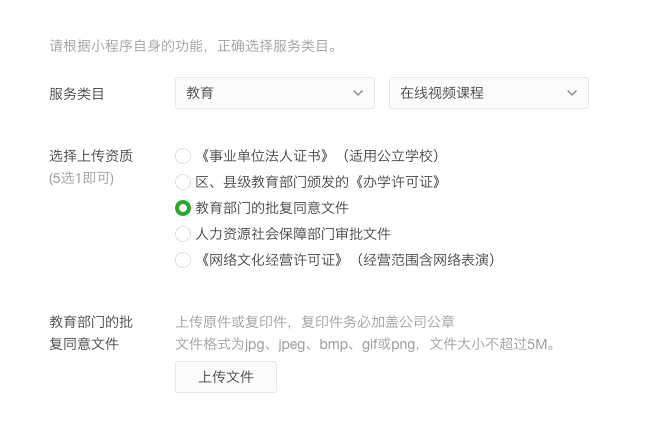Screen dimensions: 670x432
Task: Click the selected green 教育部门的批复同意文件 radio circle
Action: 183,208
